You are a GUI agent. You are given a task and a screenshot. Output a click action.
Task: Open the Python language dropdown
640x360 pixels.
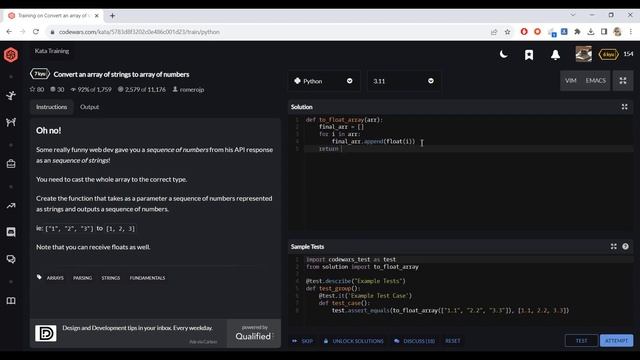tap(324, 81)
